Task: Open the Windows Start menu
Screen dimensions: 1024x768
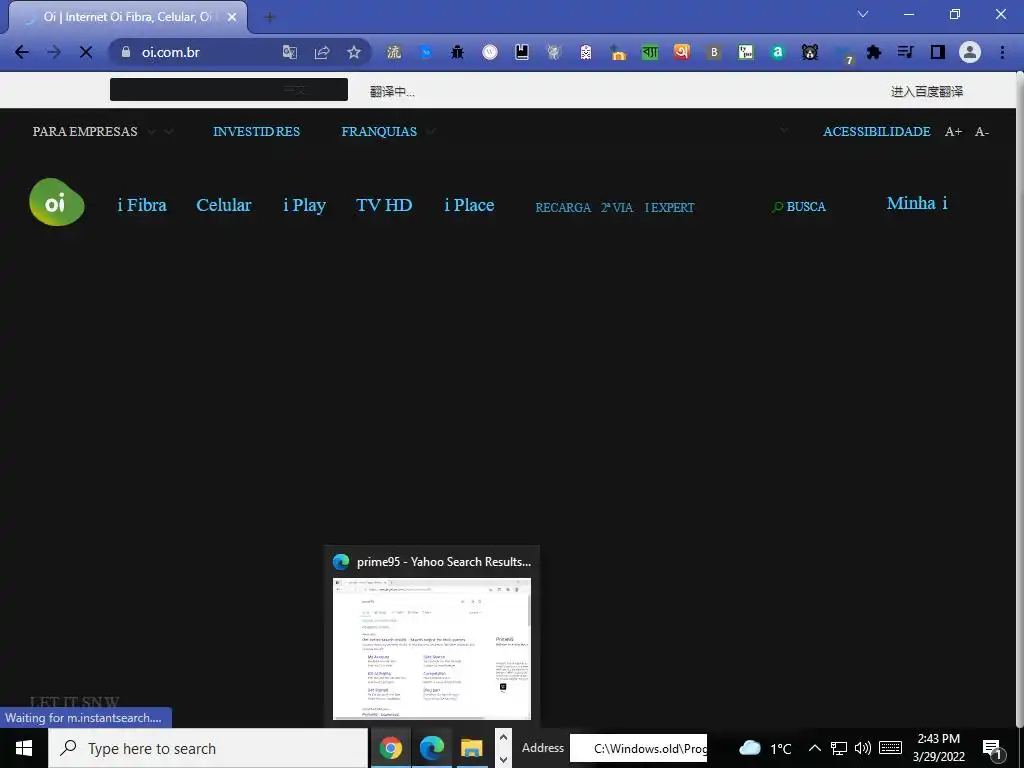Action: coord(24,748)
